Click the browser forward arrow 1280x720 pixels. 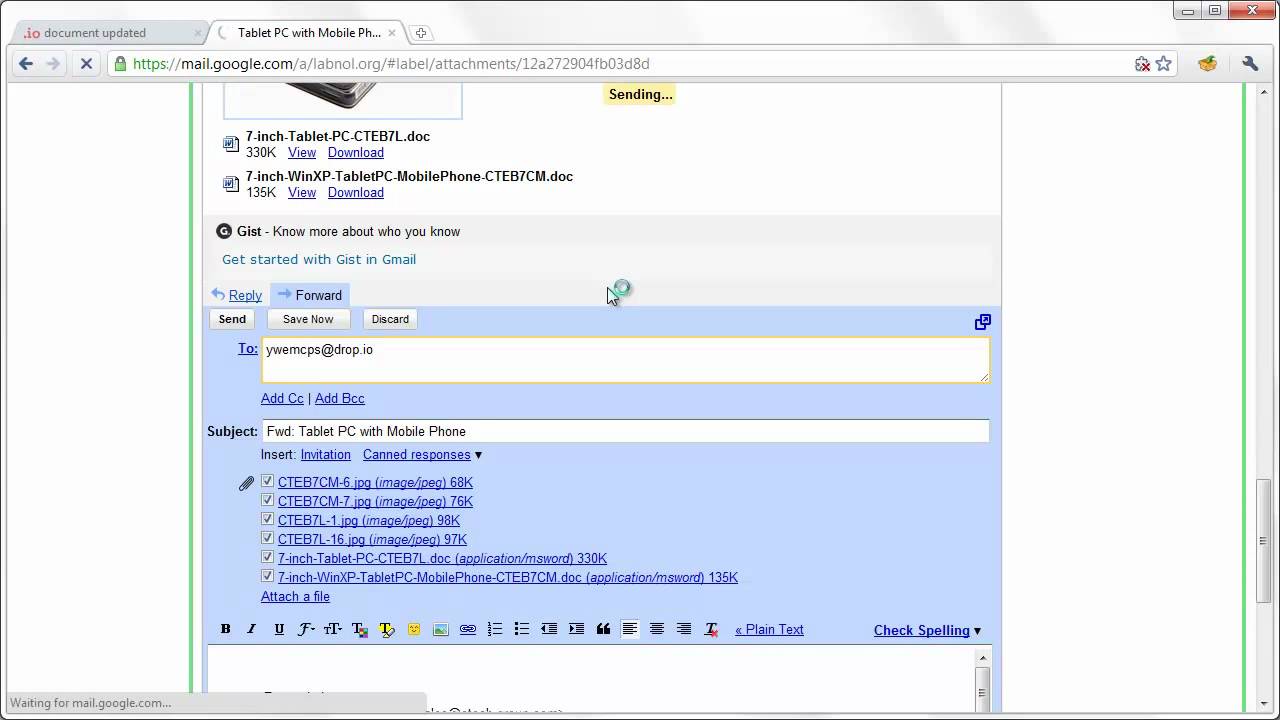point(54,63)
